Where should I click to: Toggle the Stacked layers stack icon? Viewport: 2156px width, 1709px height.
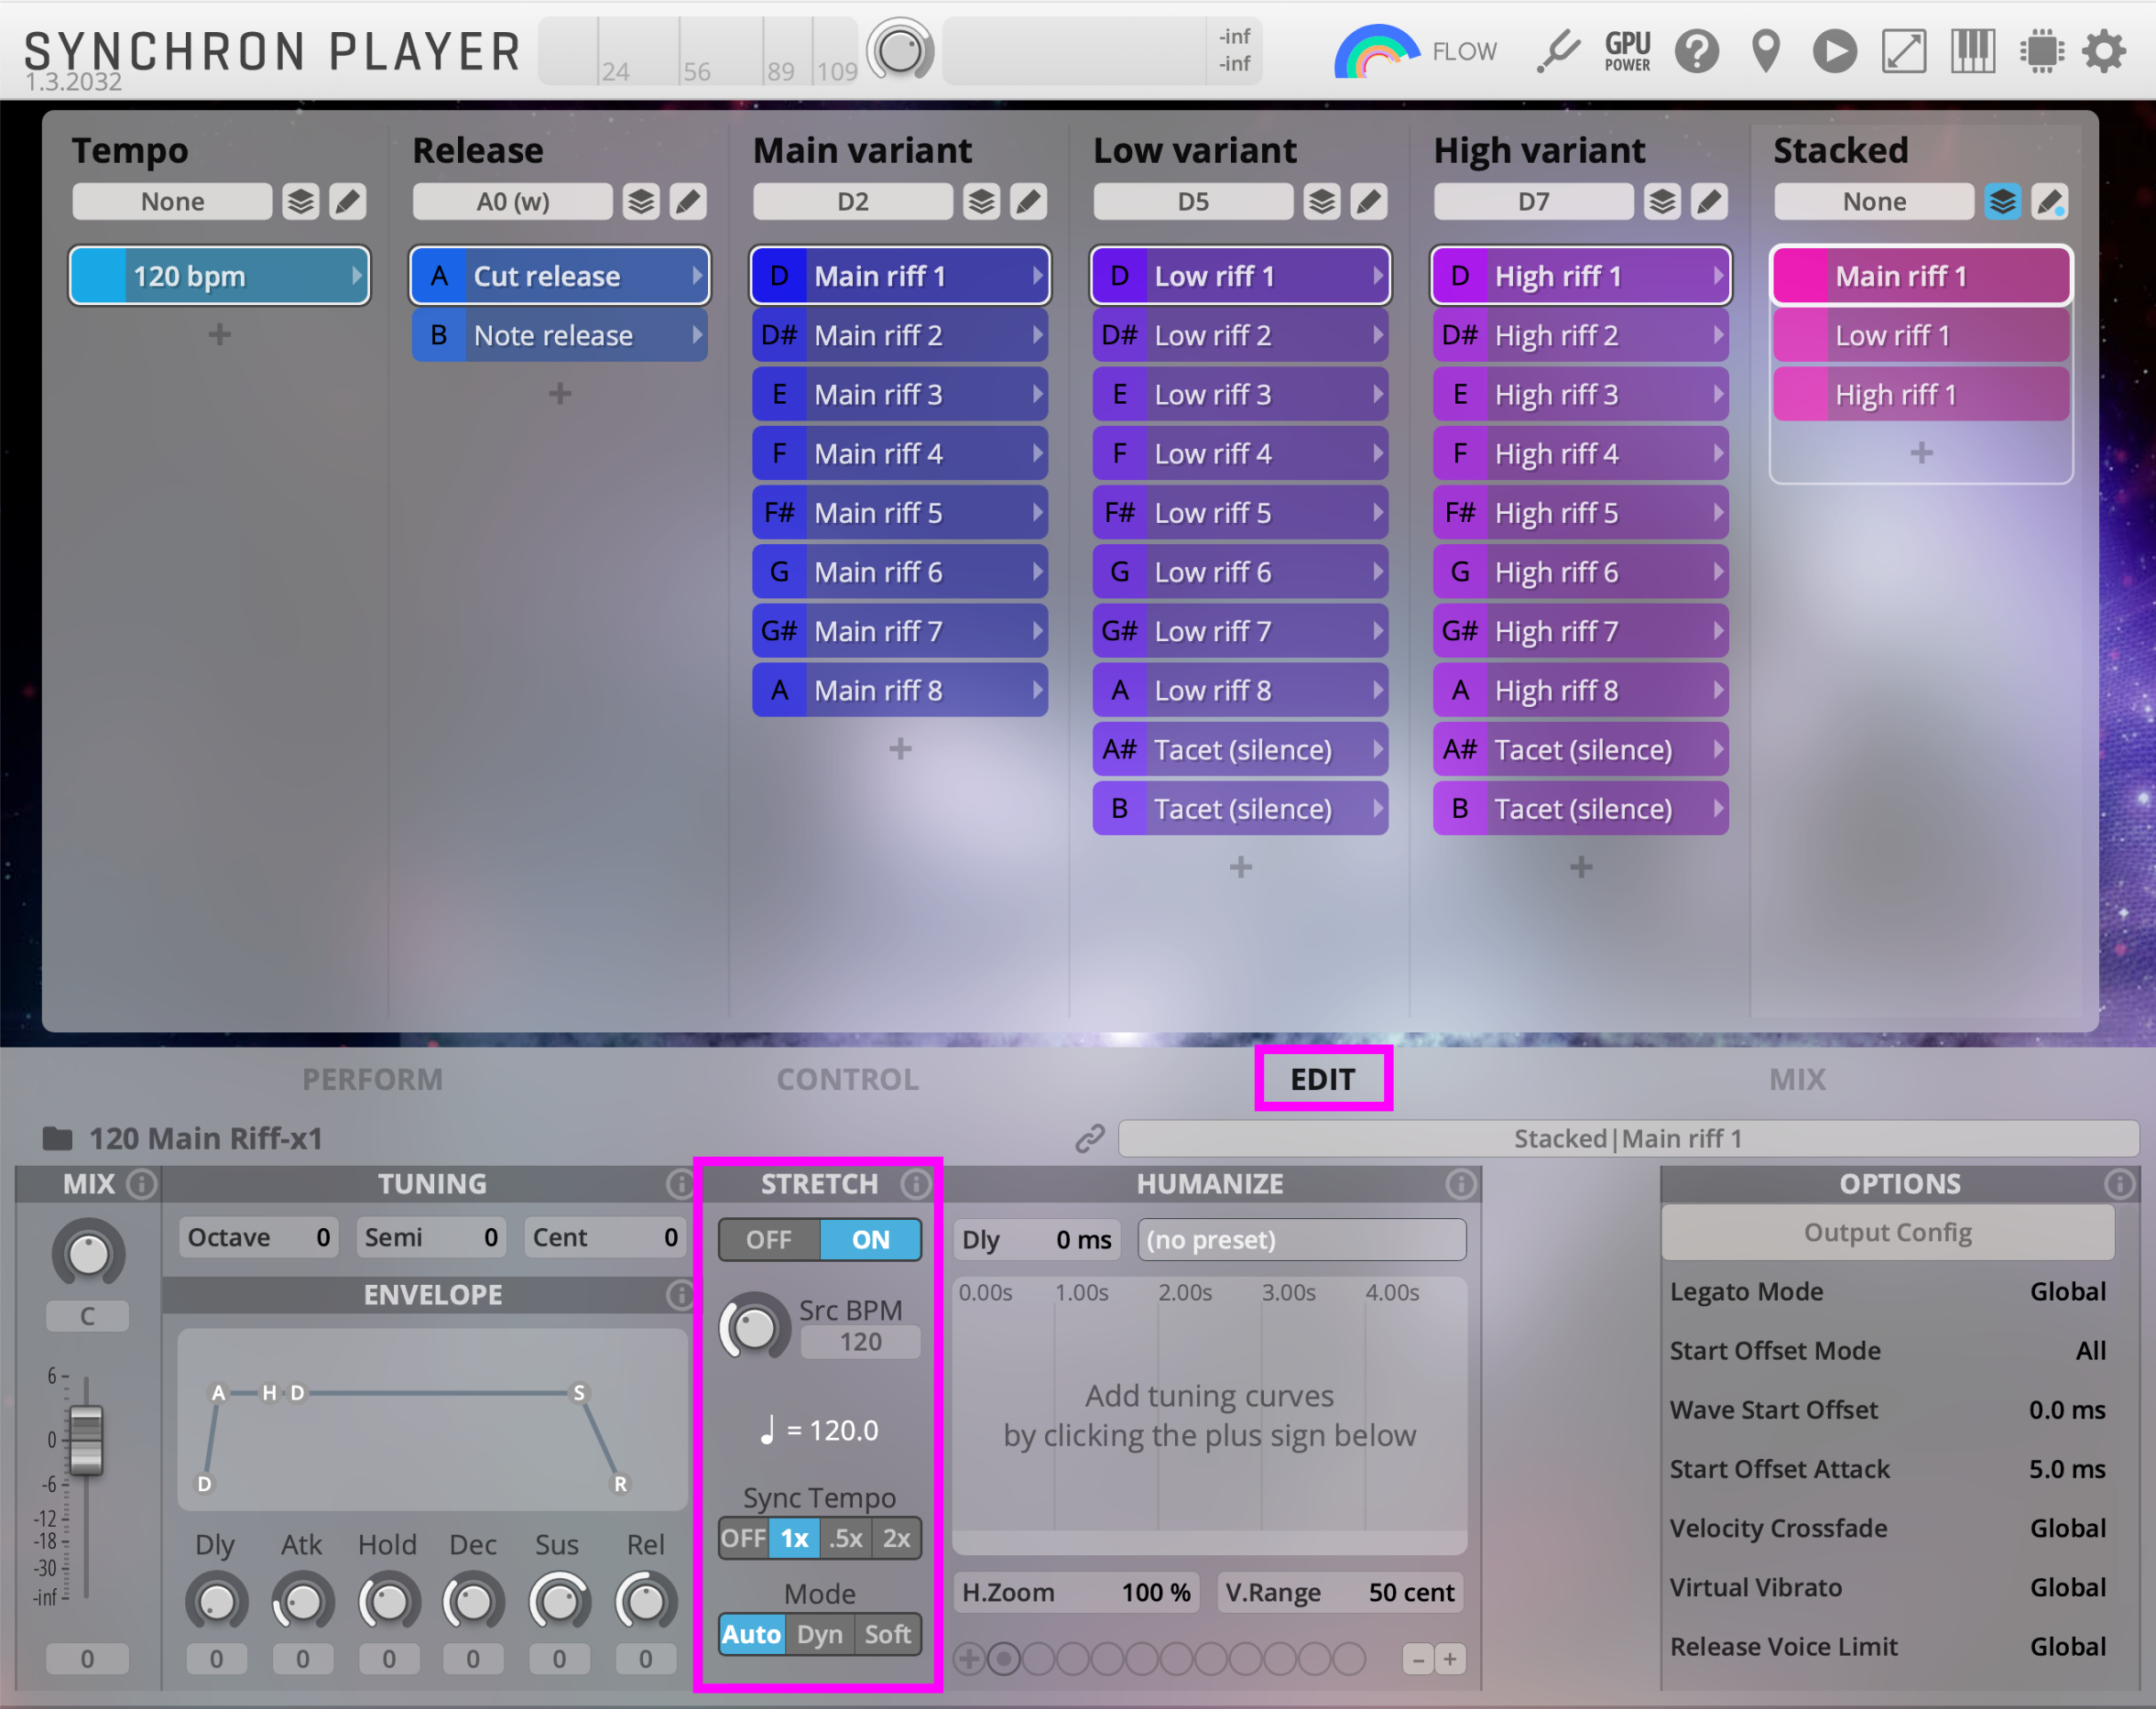[2002, 202]
